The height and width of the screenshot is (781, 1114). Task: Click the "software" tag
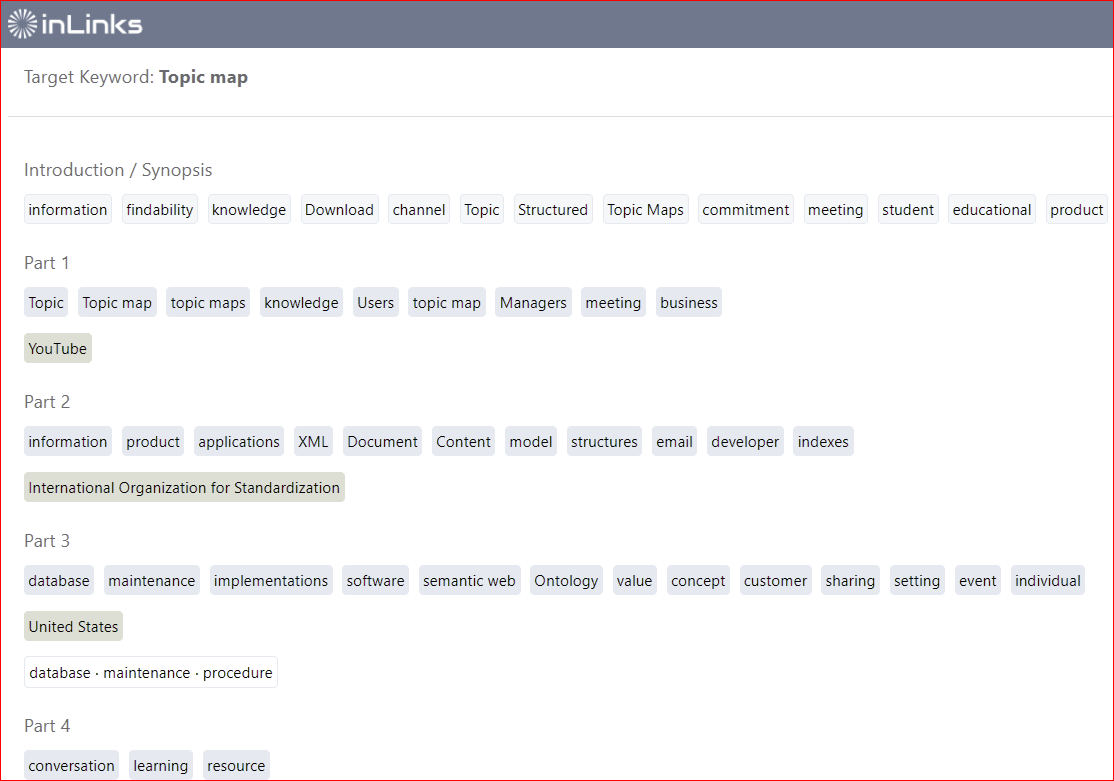[375, 581]
